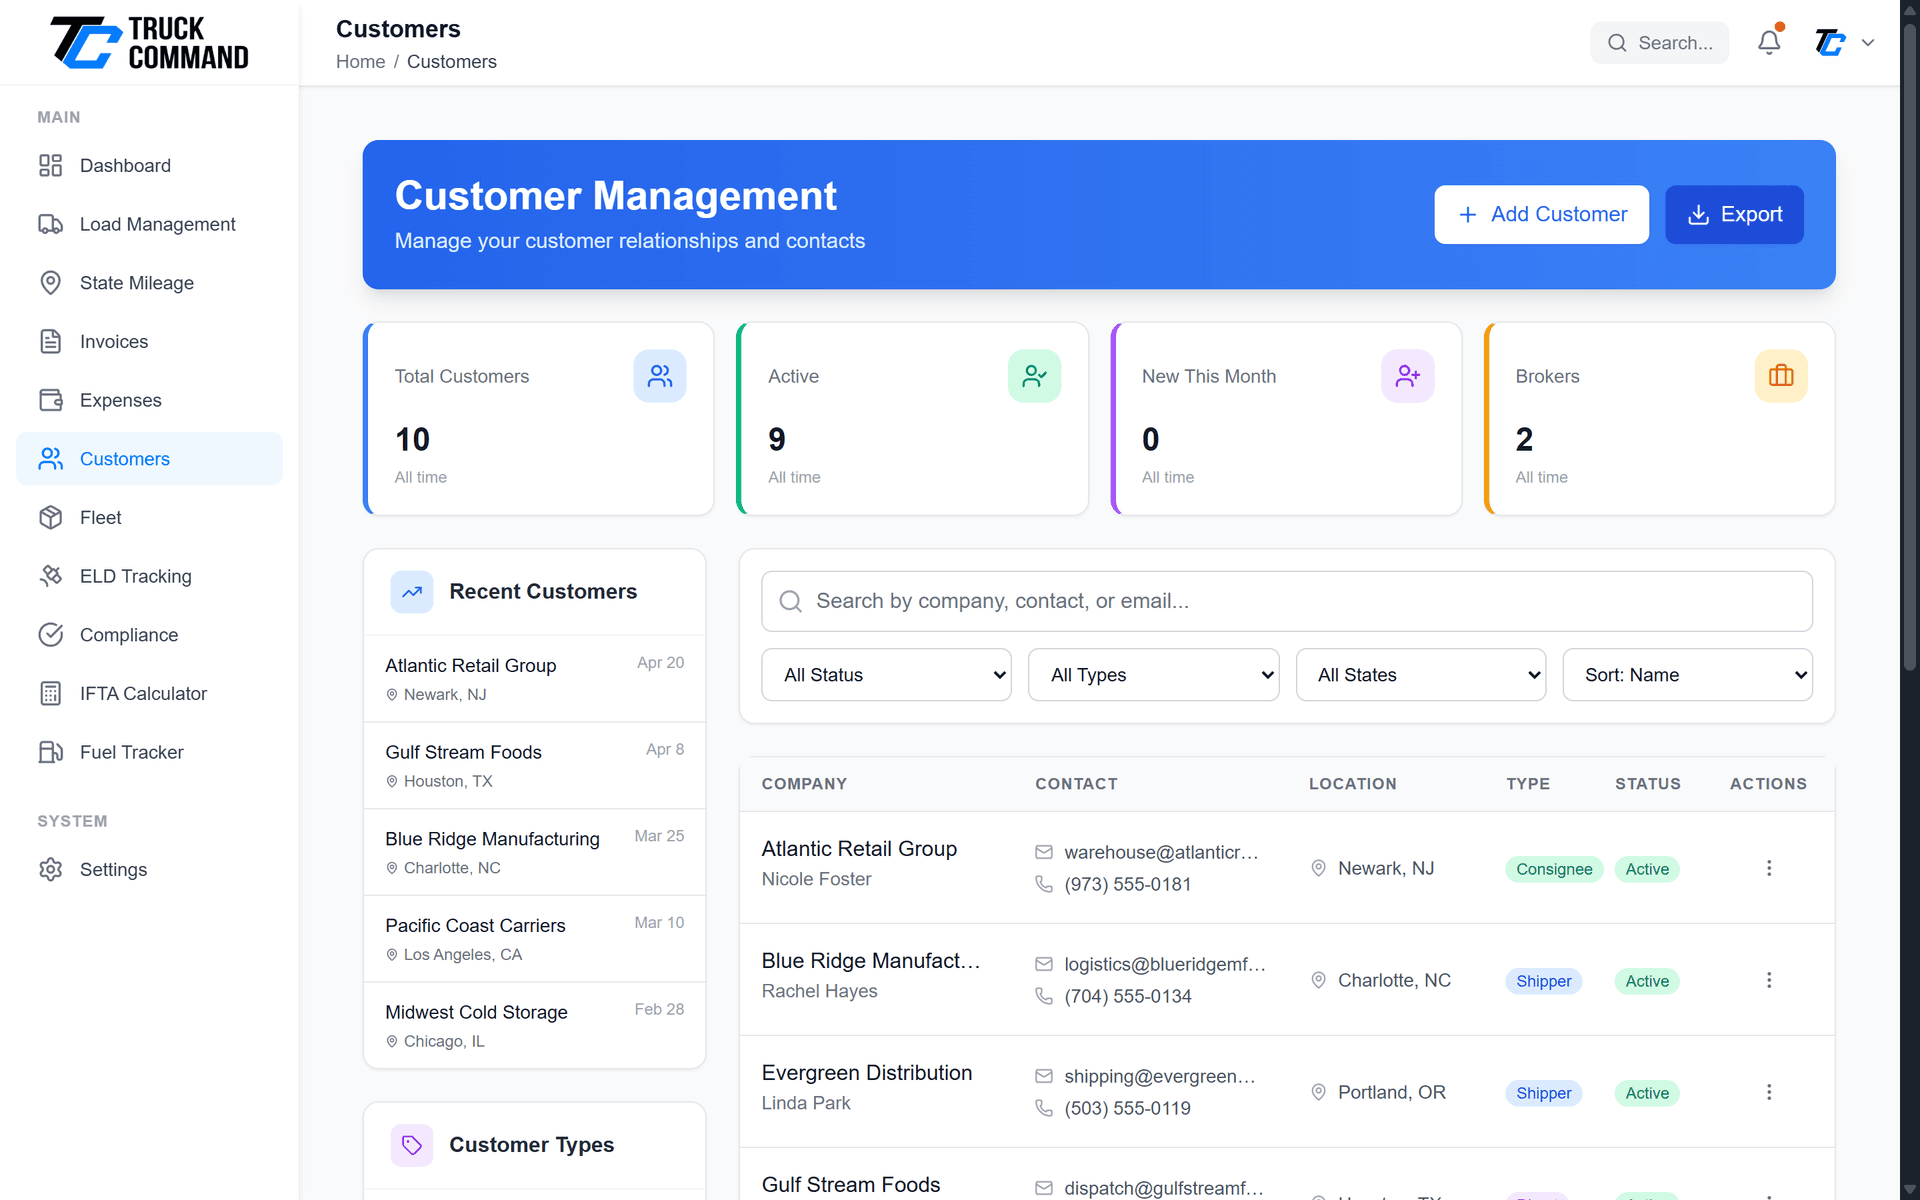
Task: Open the notifications bell
Action: [1769, 42]
